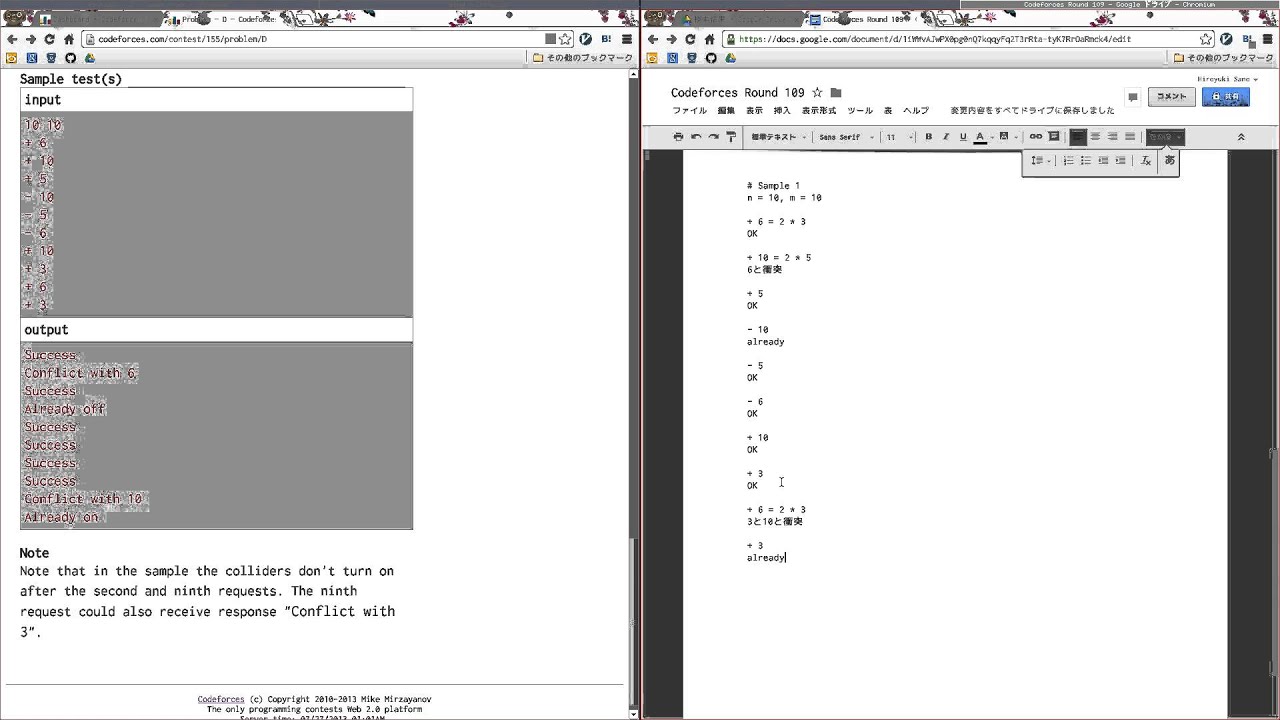
Task: Toggle the highlighted More toolbar dropdown in Docs
Action: pos(1165,137)
